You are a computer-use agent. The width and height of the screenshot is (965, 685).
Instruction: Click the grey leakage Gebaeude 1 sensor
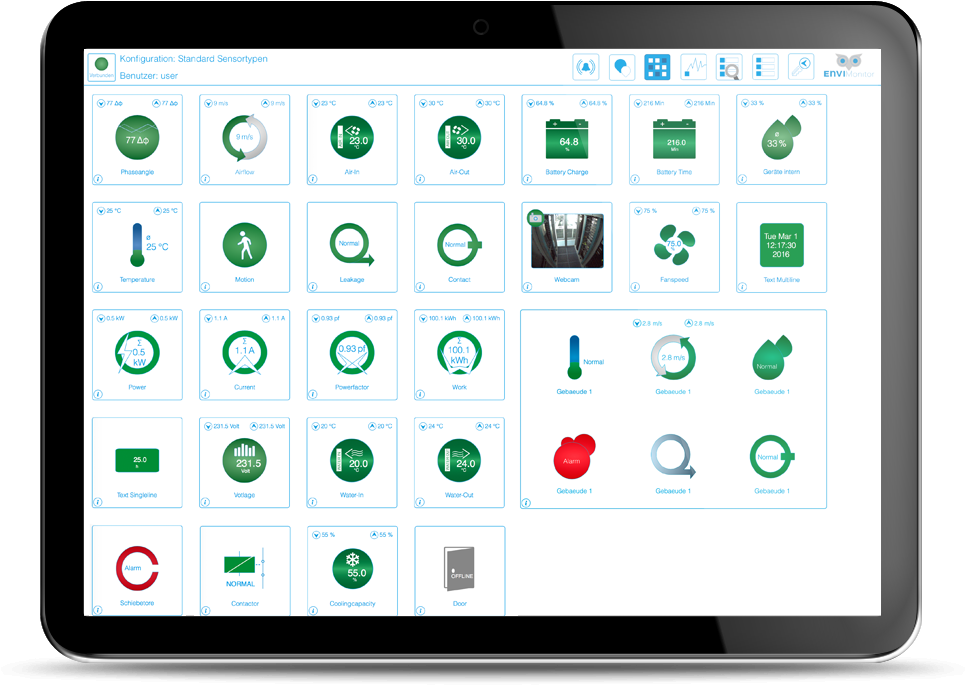click(x=673, y=456)
